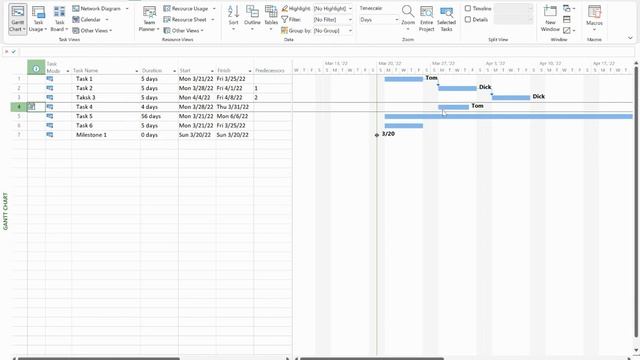Click the formula entry bar field

click(327, 52)
